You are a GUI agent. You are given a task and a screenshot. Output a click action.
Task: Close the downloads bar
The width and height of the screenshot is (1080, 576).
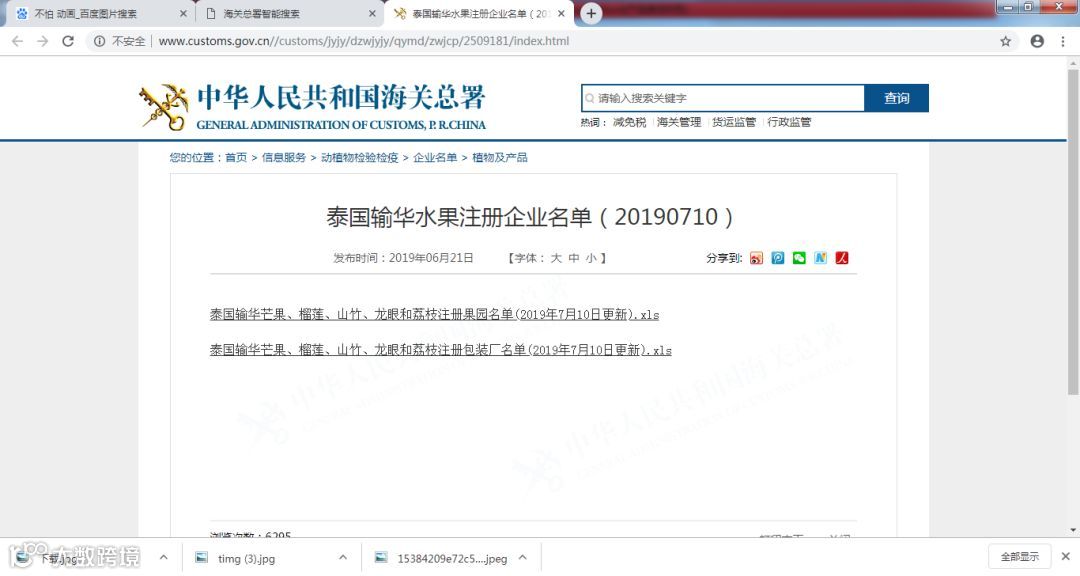pos(1066,557)
